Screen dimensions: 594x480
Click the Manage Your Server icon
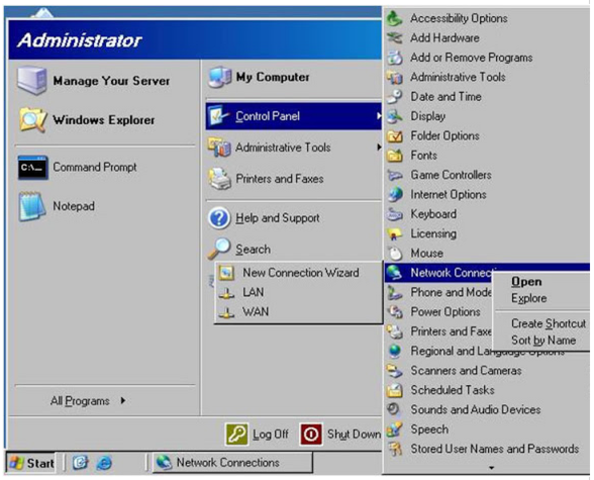coord(32,80)
